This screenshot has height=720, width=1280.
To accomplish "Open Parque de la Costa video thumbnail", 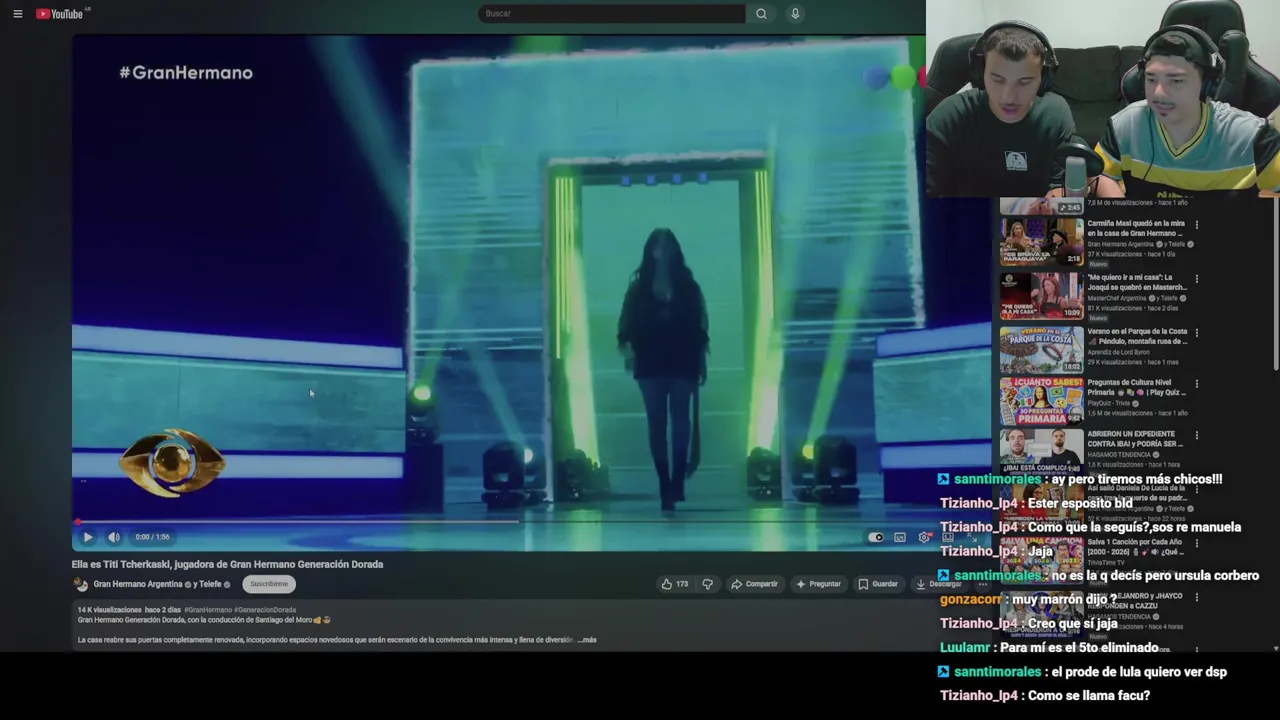I will point(1041,349).
